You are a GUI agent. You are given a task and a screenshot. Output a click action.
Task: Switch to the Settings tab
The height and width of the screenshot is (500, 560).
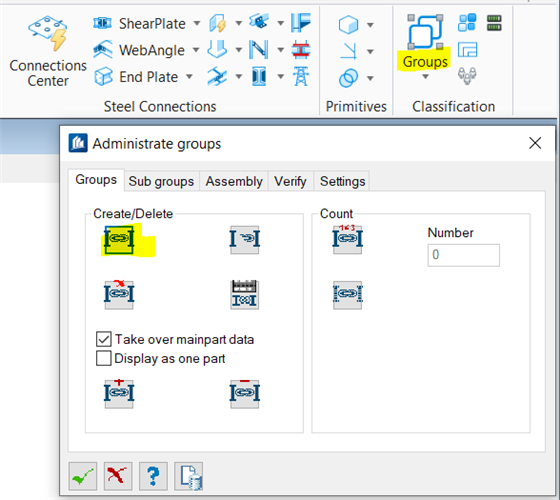coord(342,181)
